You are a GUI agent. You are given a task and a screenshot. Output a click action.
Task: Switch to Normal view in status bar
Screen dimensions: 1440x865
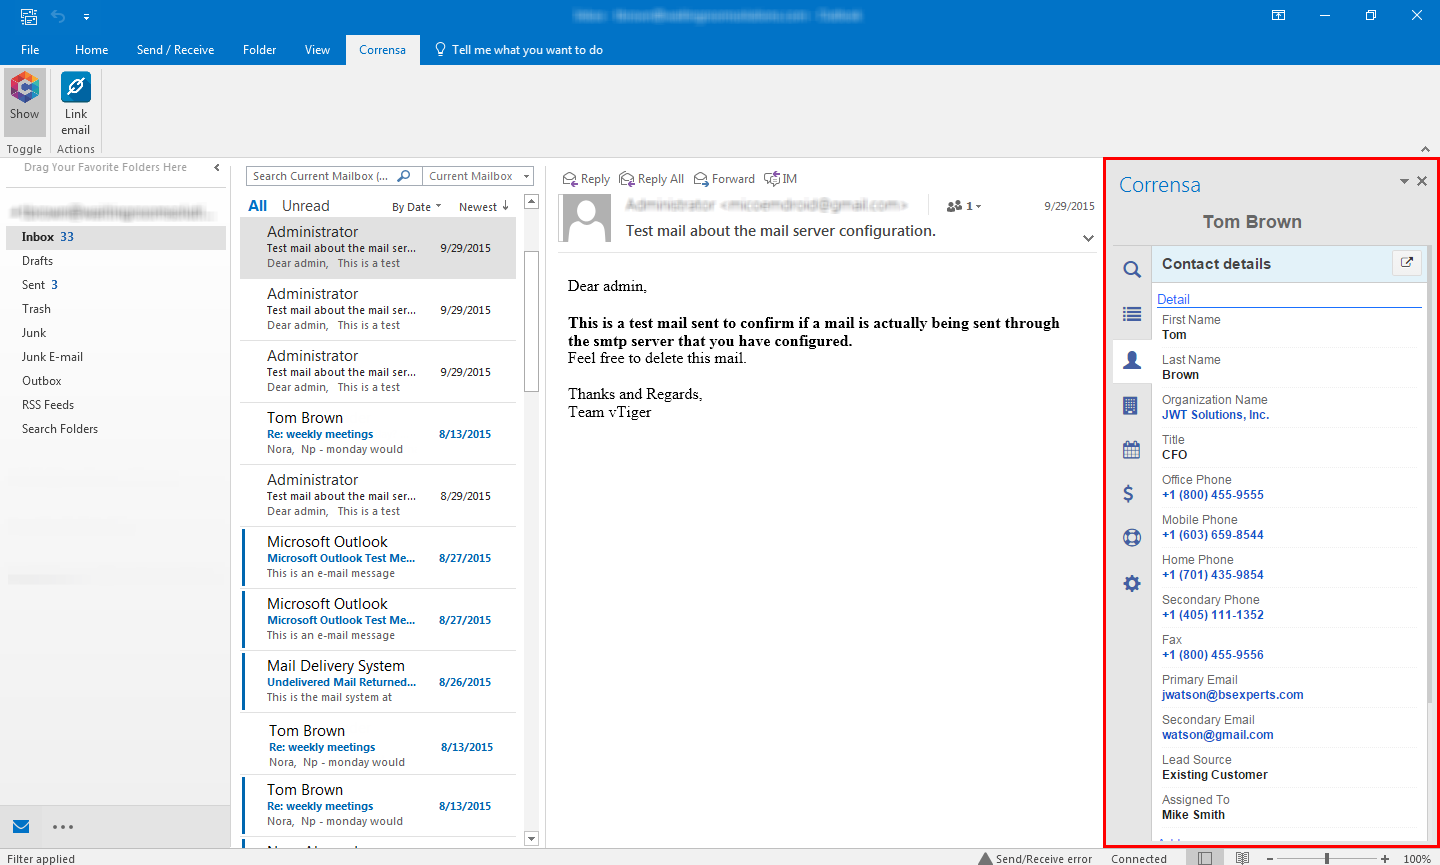click(x=1205, y=858)
